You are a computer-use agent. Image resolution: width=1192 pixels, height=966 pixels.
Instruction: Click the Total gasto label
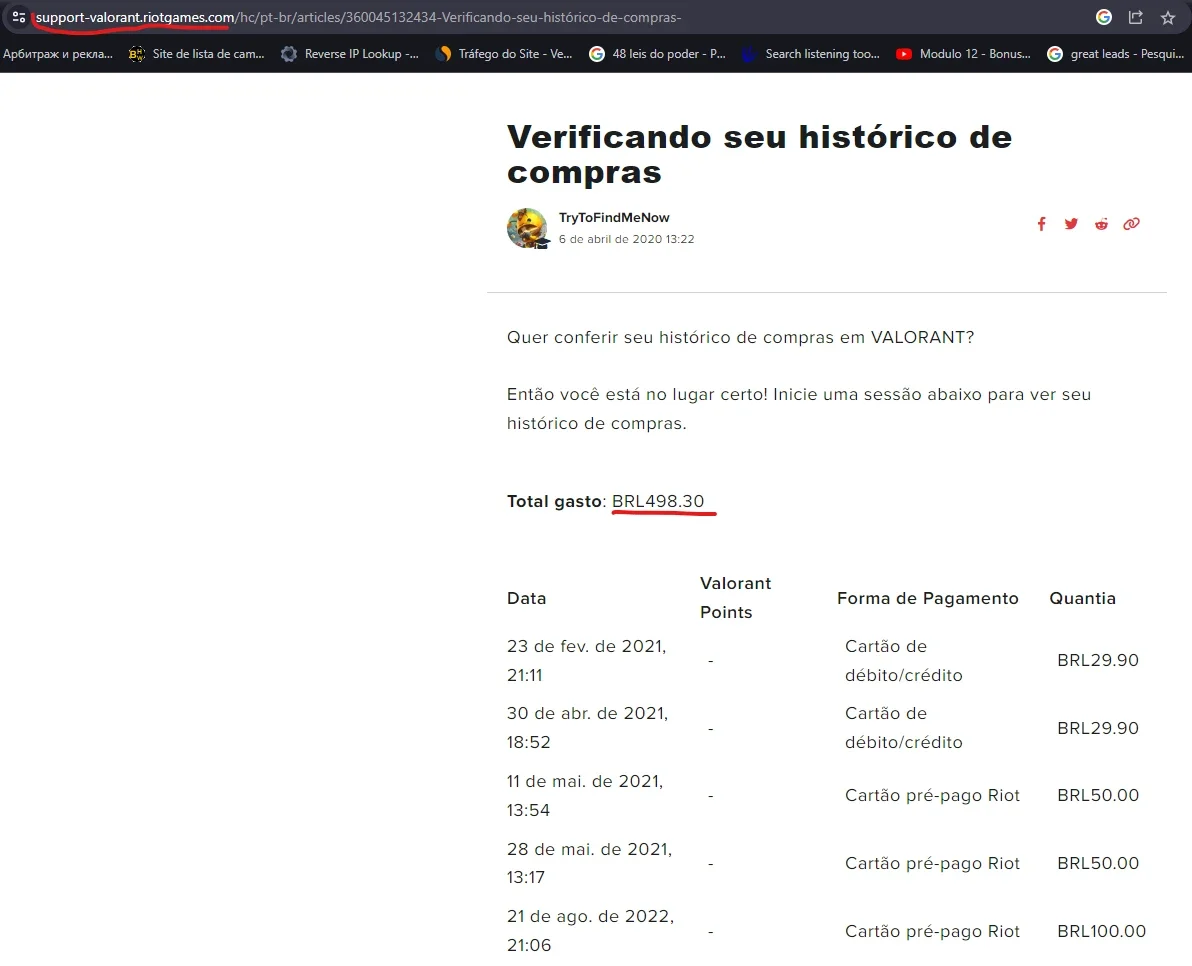tap(554, 502)
